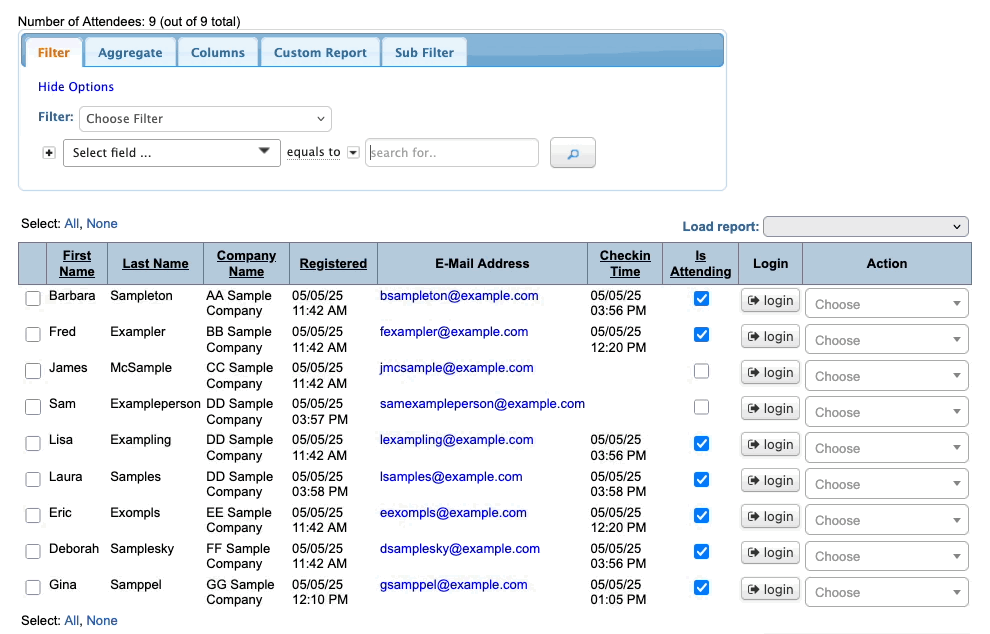Click login button for Eric Exompls

tap(769, 516)
